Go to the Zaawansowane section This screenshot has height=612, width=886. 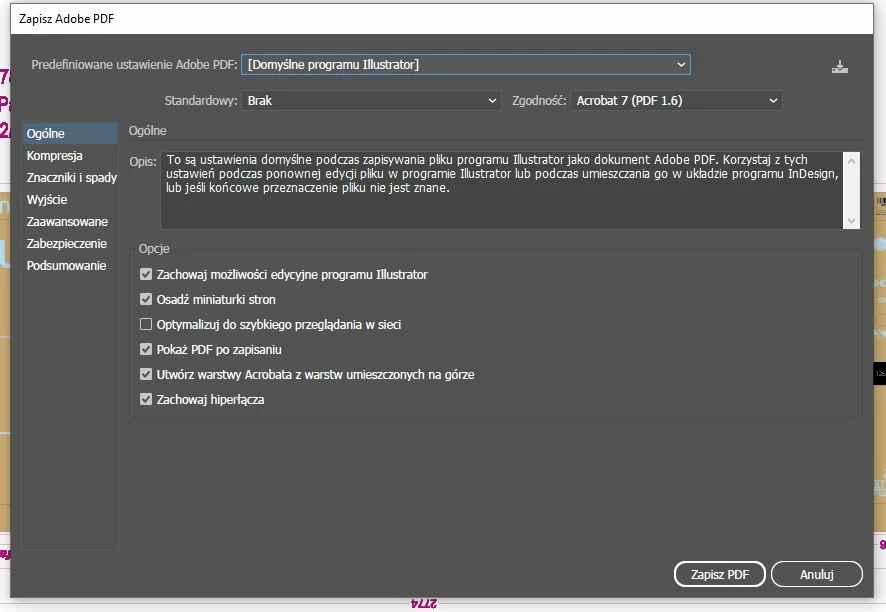[x=70, y=222]
